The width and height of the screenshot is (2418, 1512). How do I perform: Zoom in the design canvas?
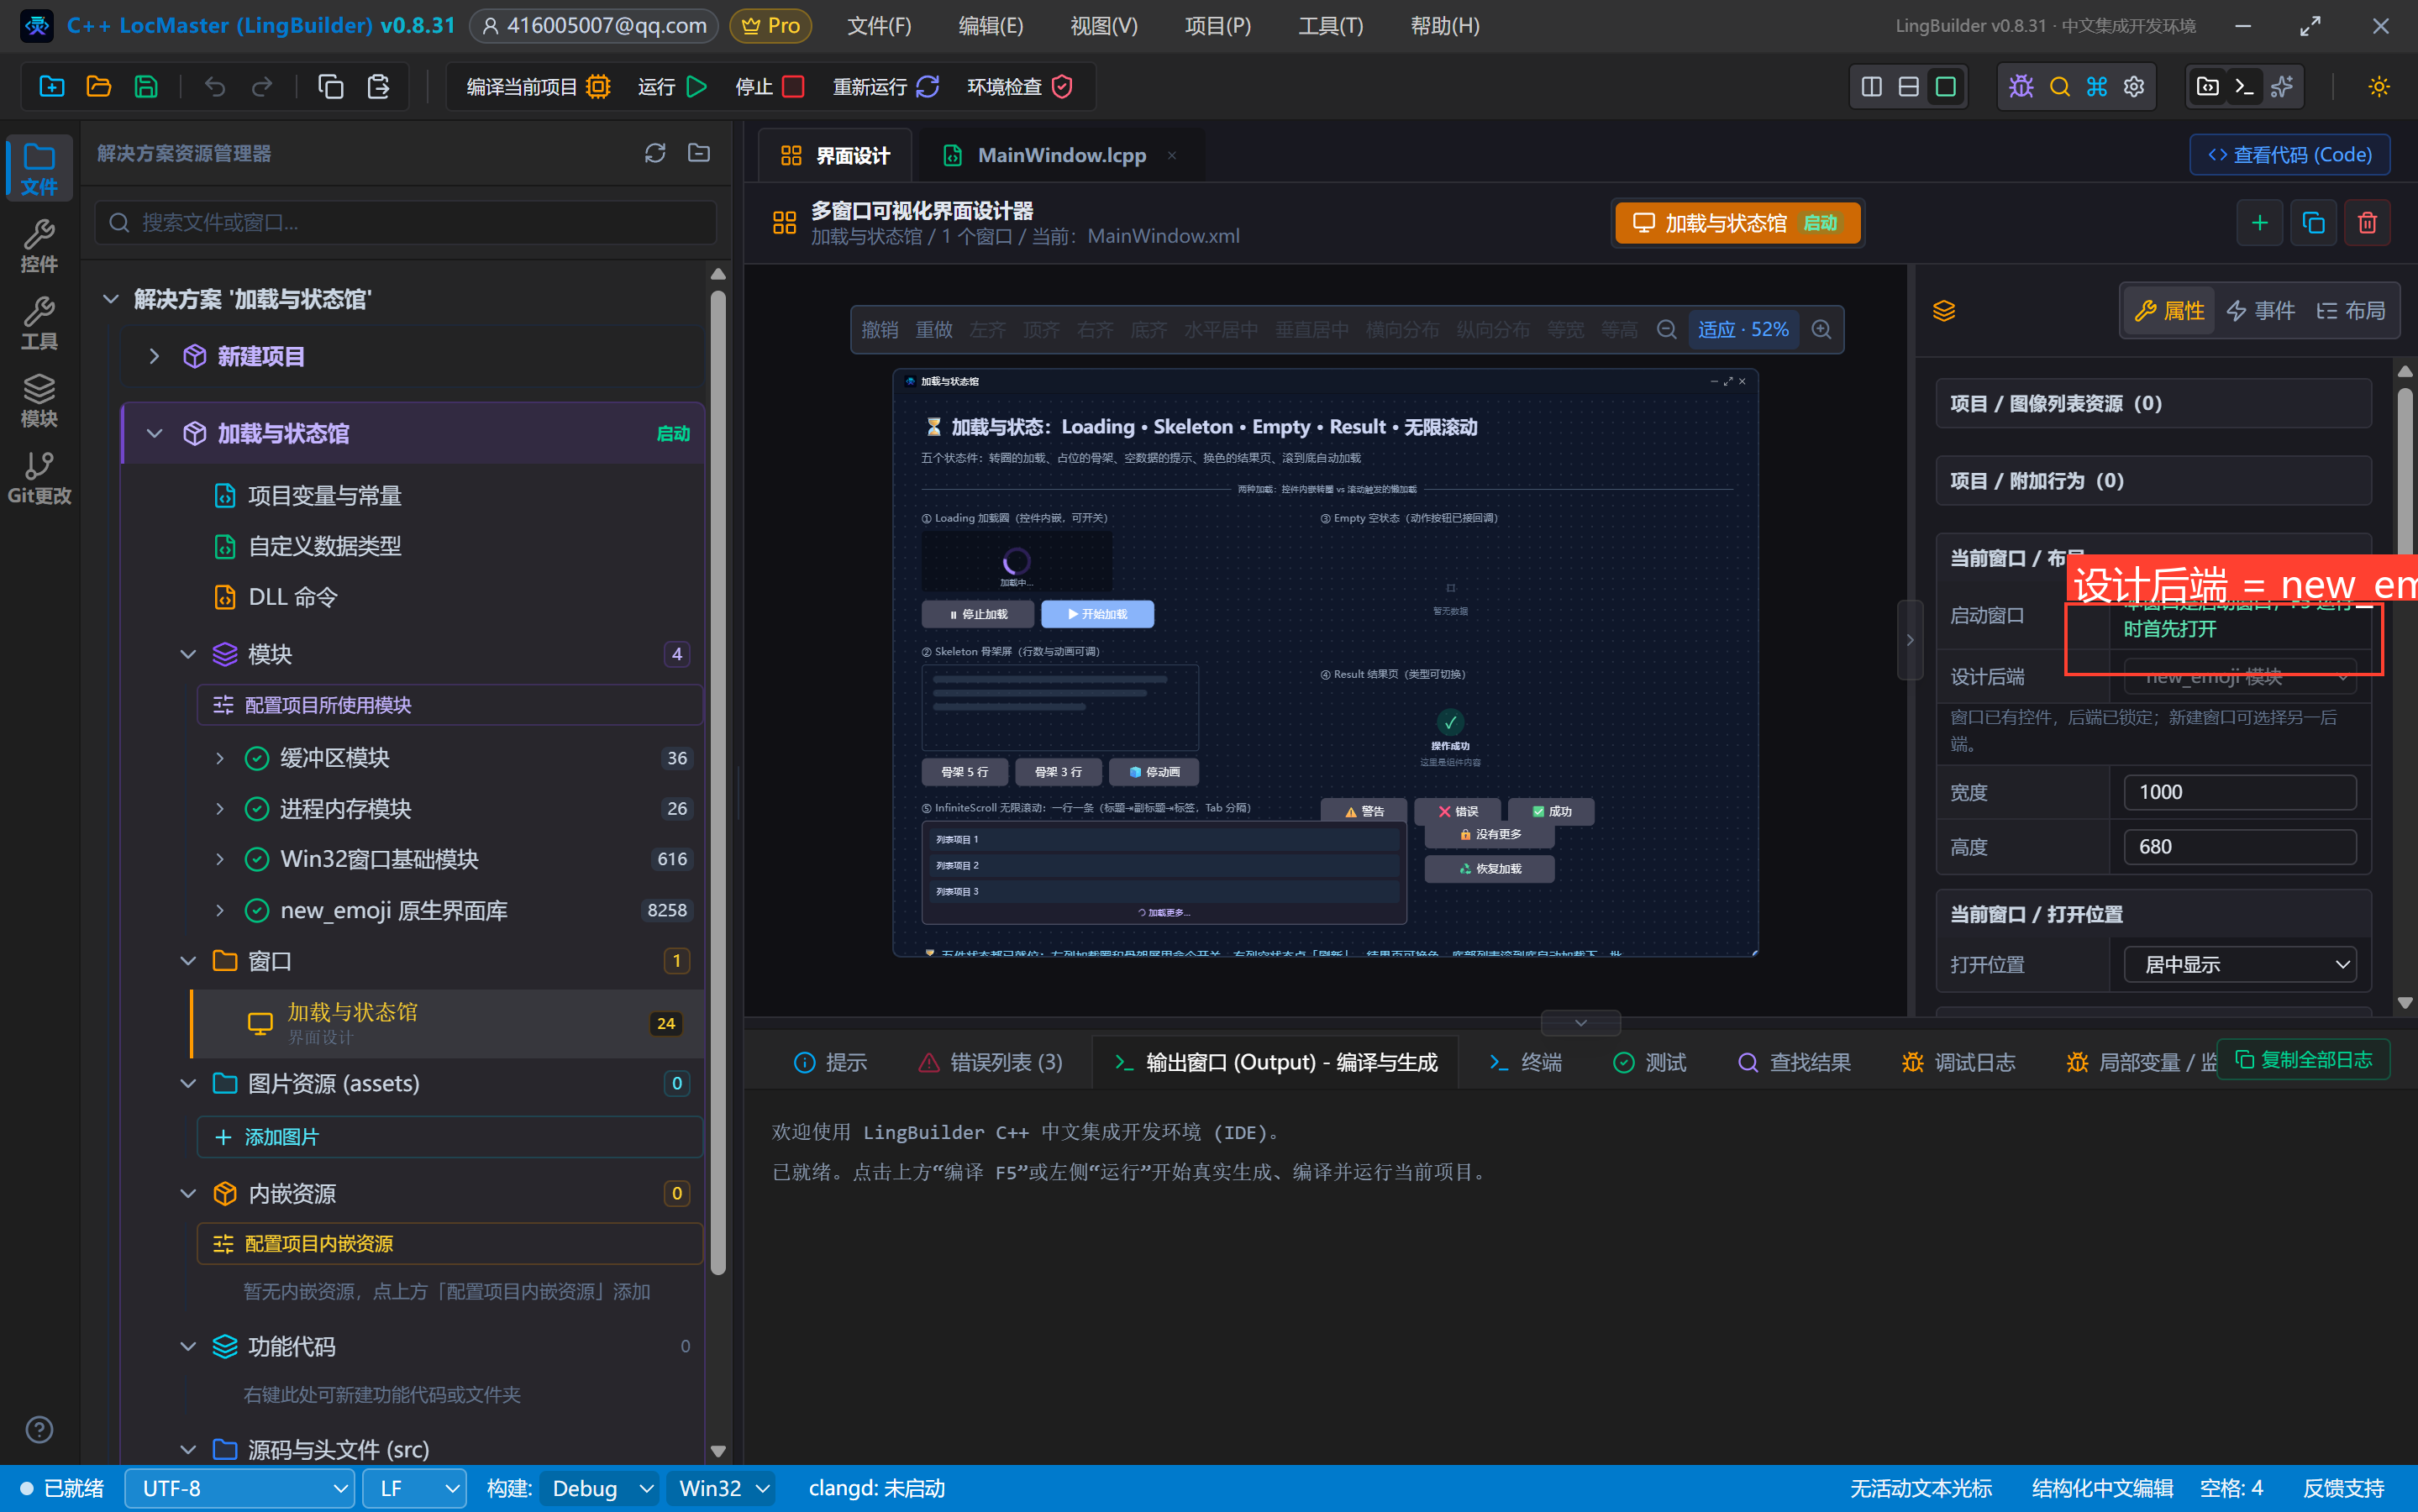coord(1822,330)
